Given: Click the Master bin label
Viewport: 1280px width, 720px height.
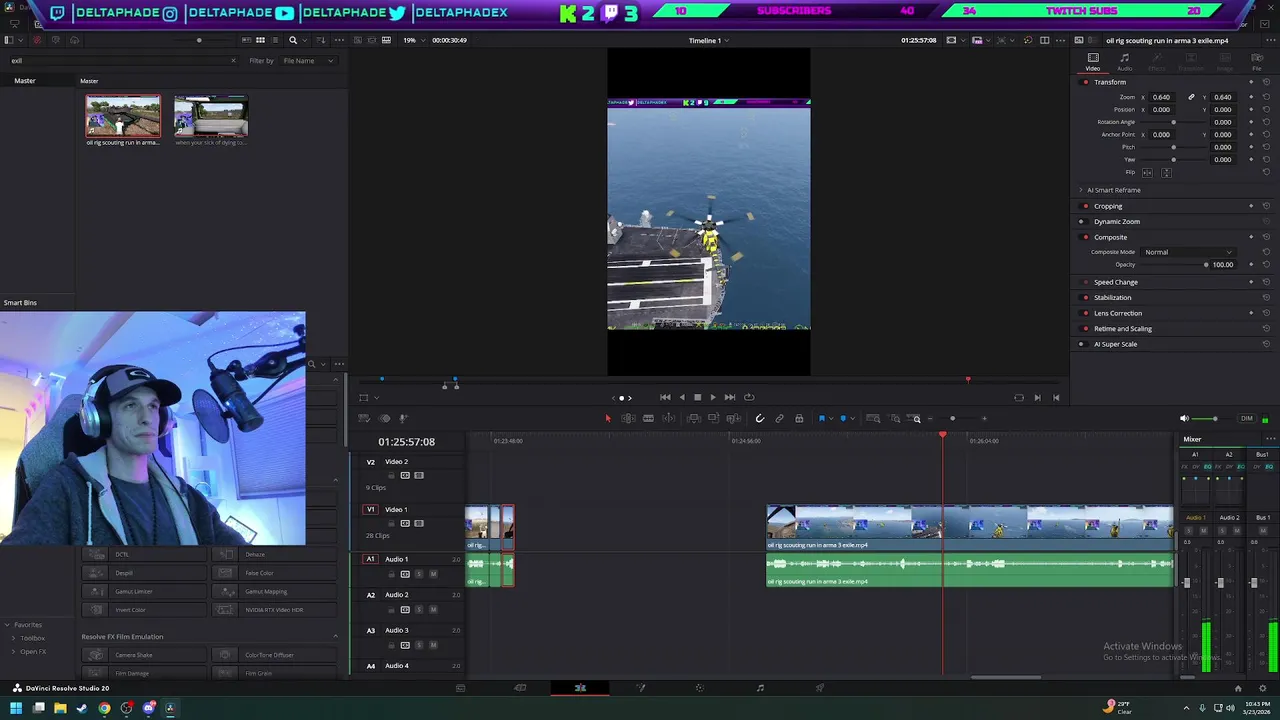Looking at the screenshot, I should tap(25, 81).
